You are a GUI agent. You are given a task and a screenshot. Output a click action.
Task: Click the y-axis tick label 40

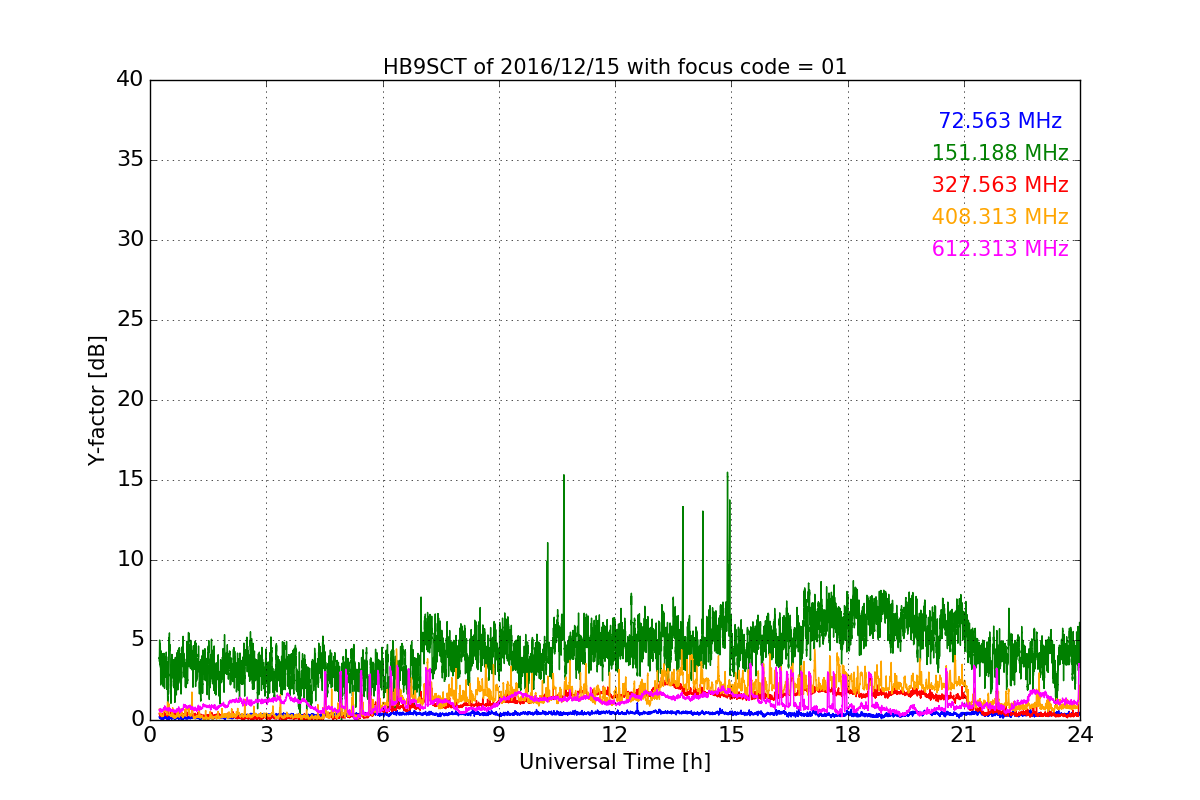pos(130,79)
